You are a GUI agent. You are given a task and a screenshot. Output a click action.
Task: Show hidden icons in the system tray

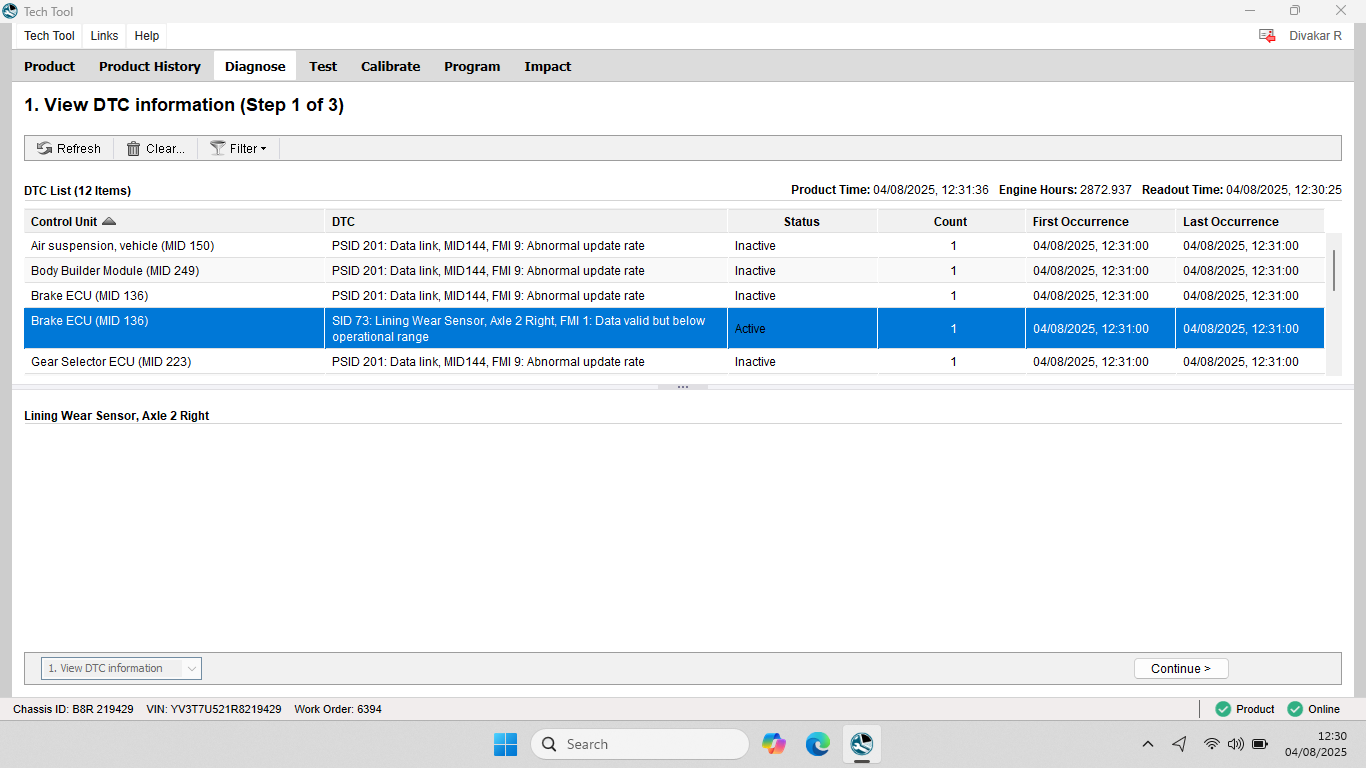coord(1147,744)
